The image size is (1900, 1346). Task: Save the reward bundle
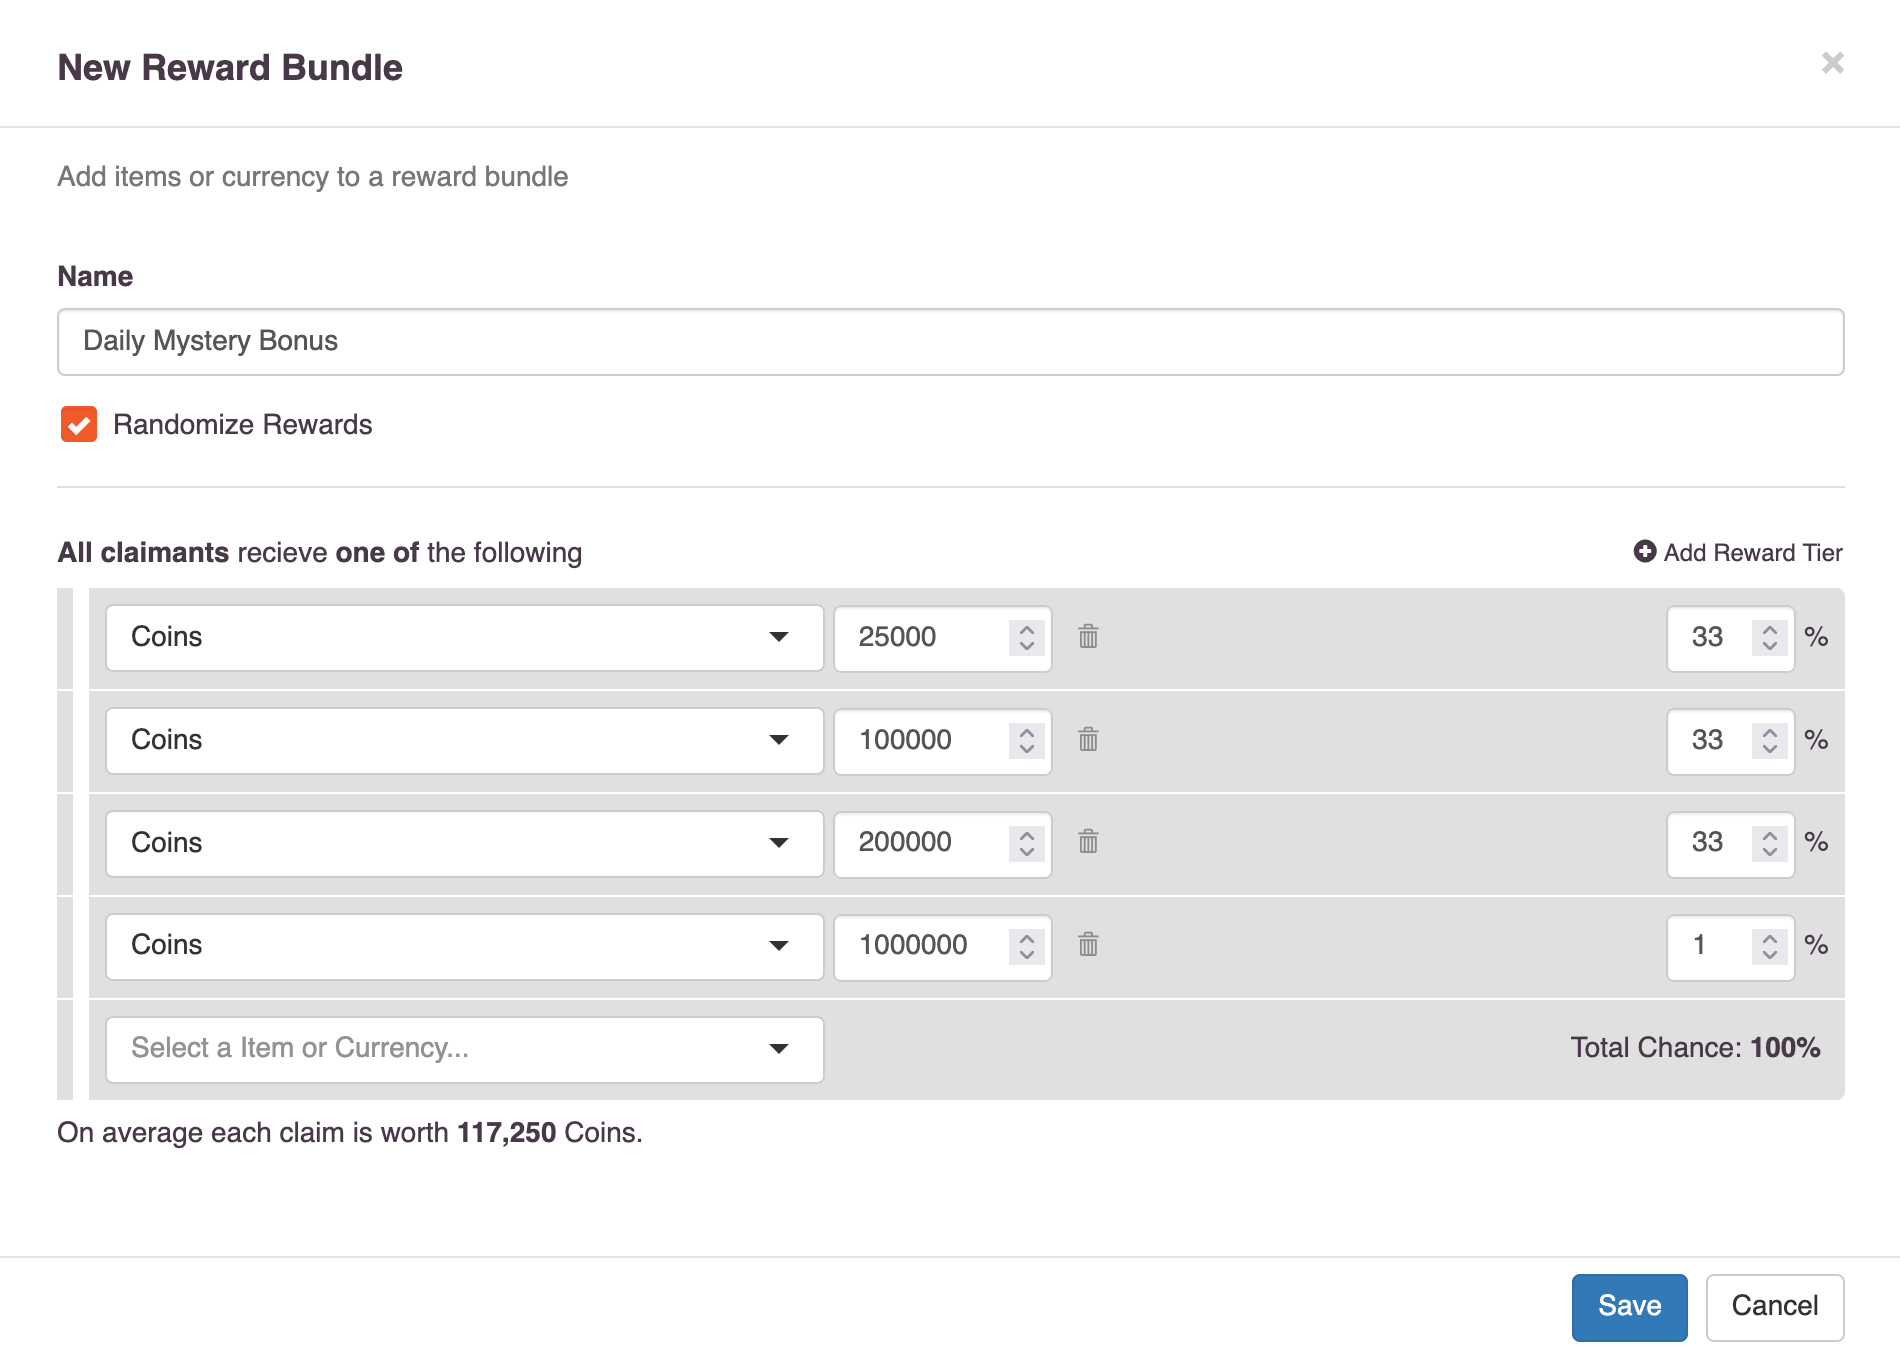[x=1628, y=1306]
